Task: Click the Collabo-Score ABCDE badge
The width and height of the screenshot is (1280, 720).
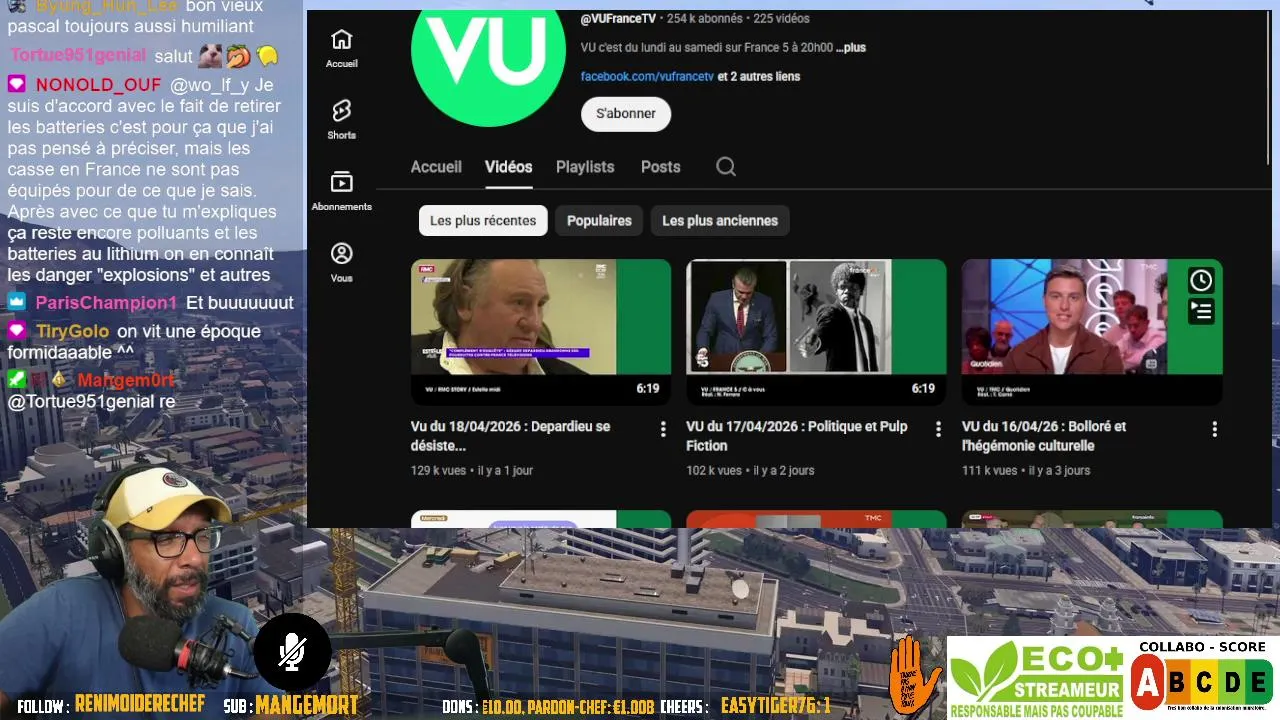Action: 1202,677
